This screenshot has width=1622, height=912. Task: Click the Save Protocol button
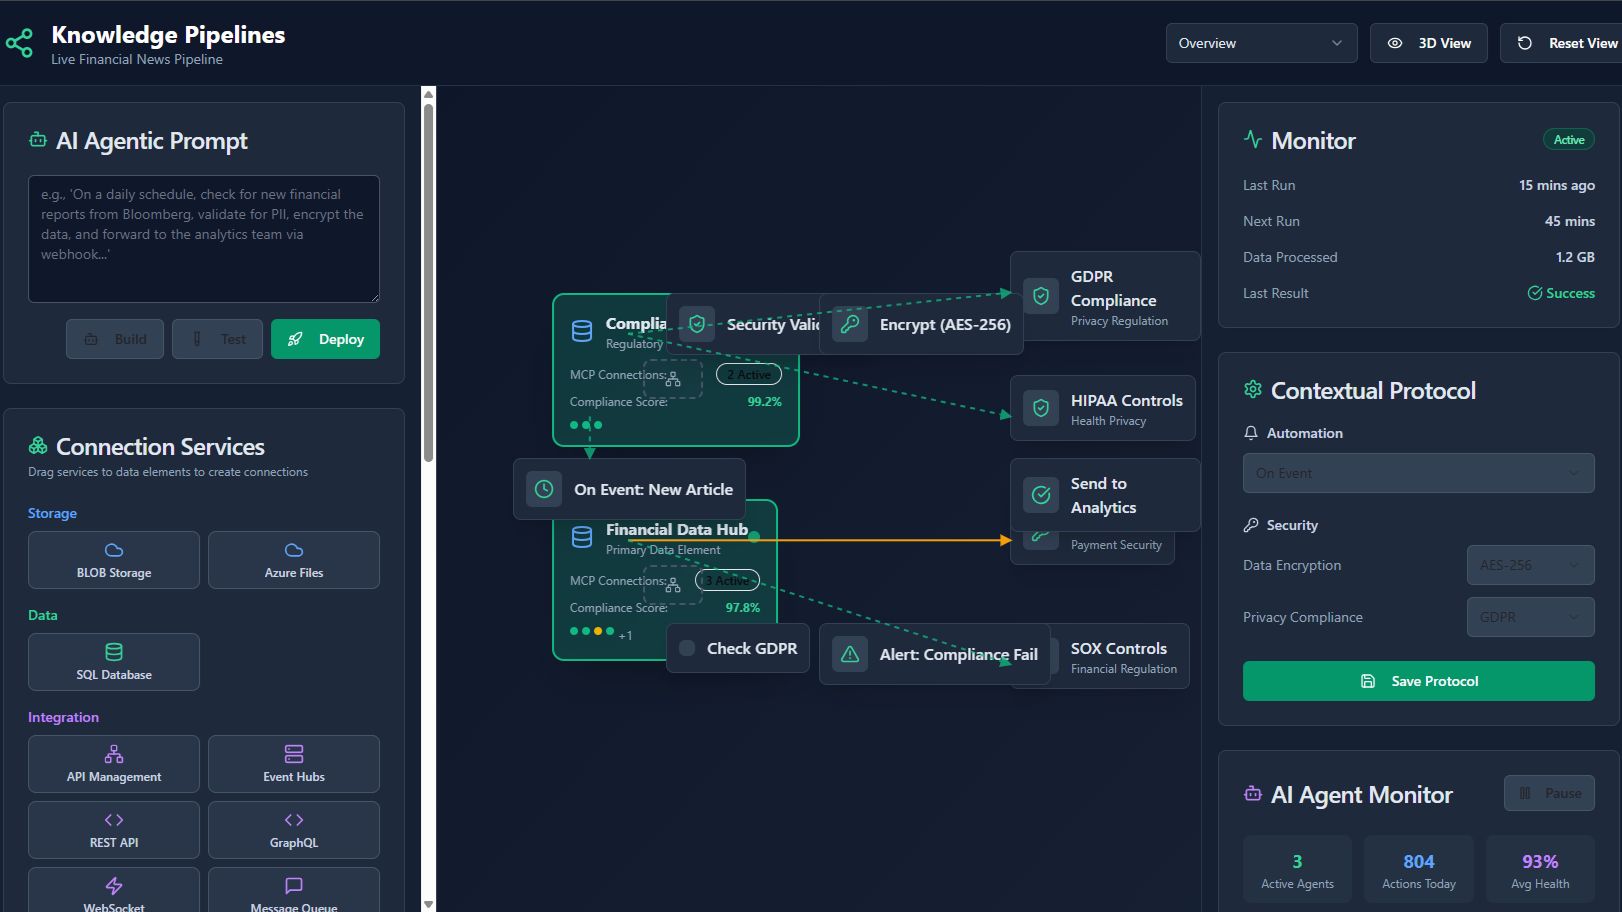pos(1418,681)
